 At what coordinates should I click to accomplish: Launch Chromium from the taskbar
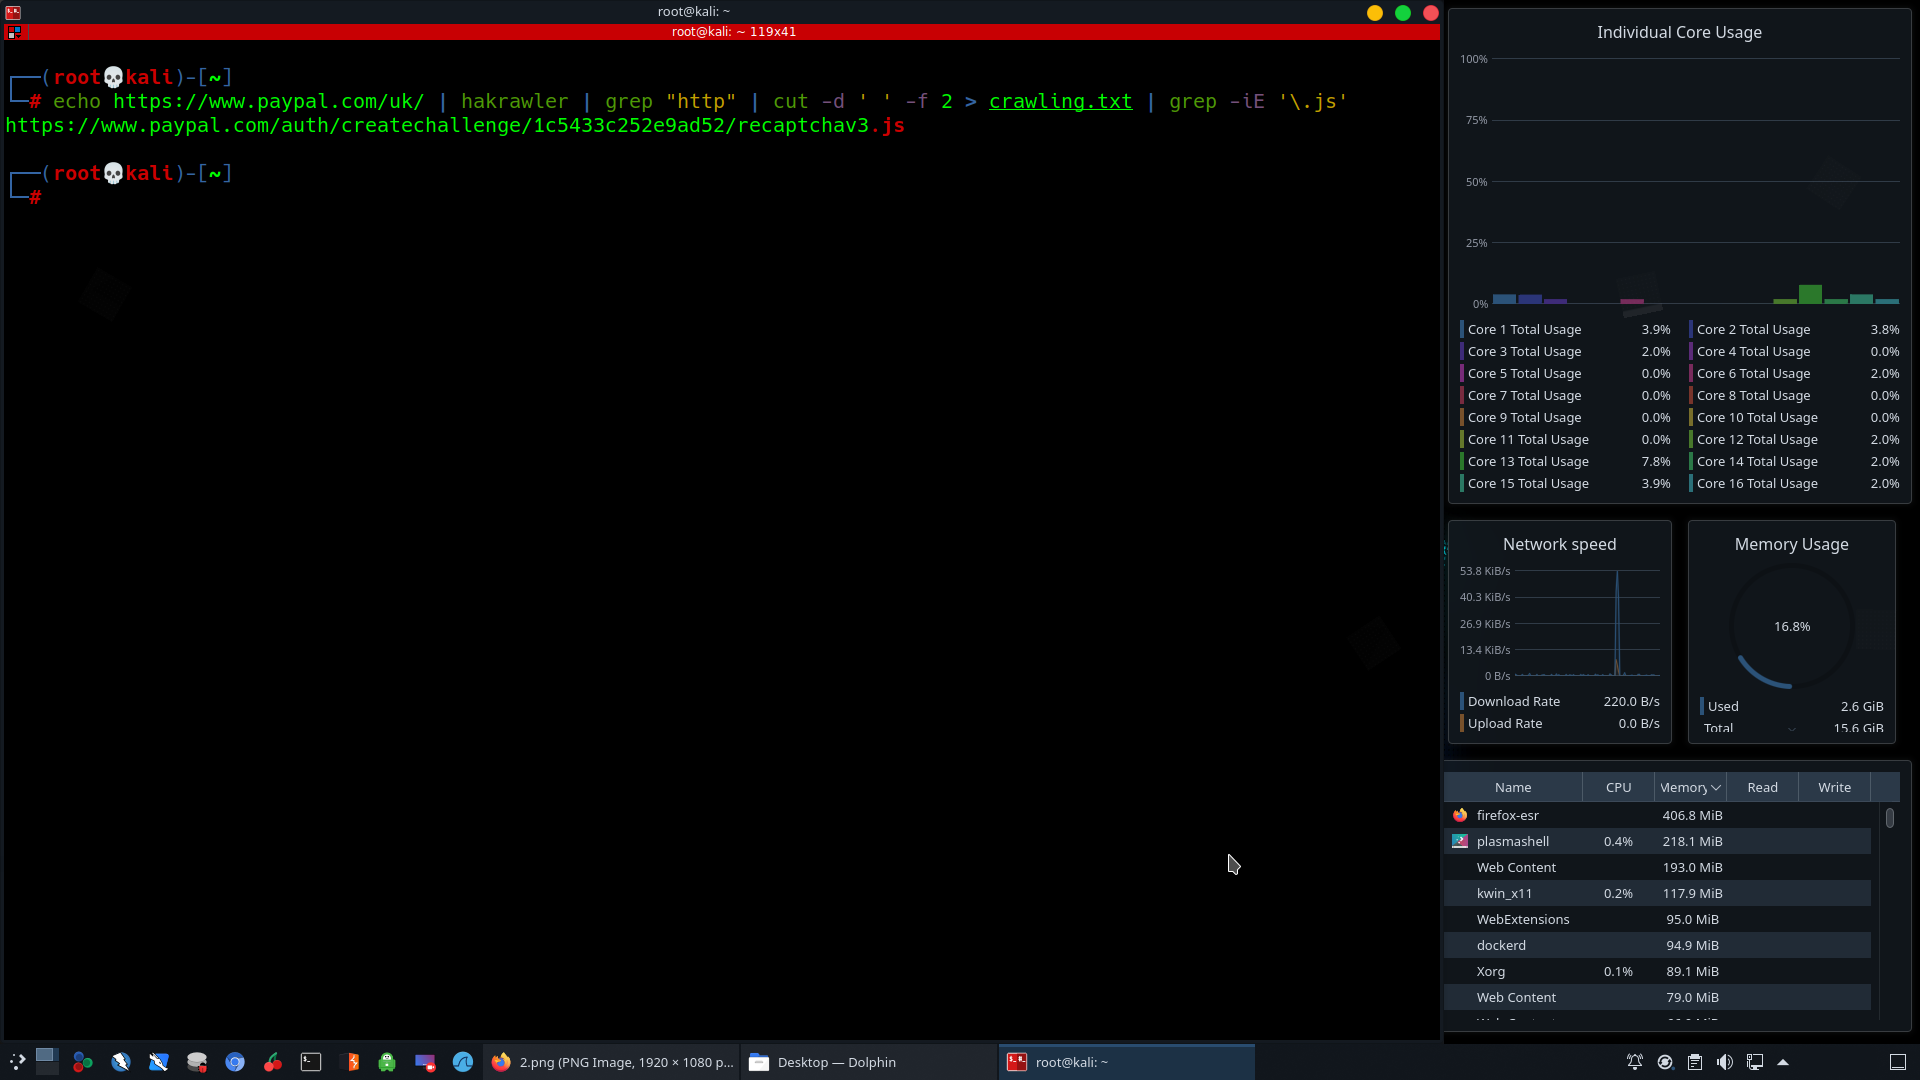tap(235, 1062)
